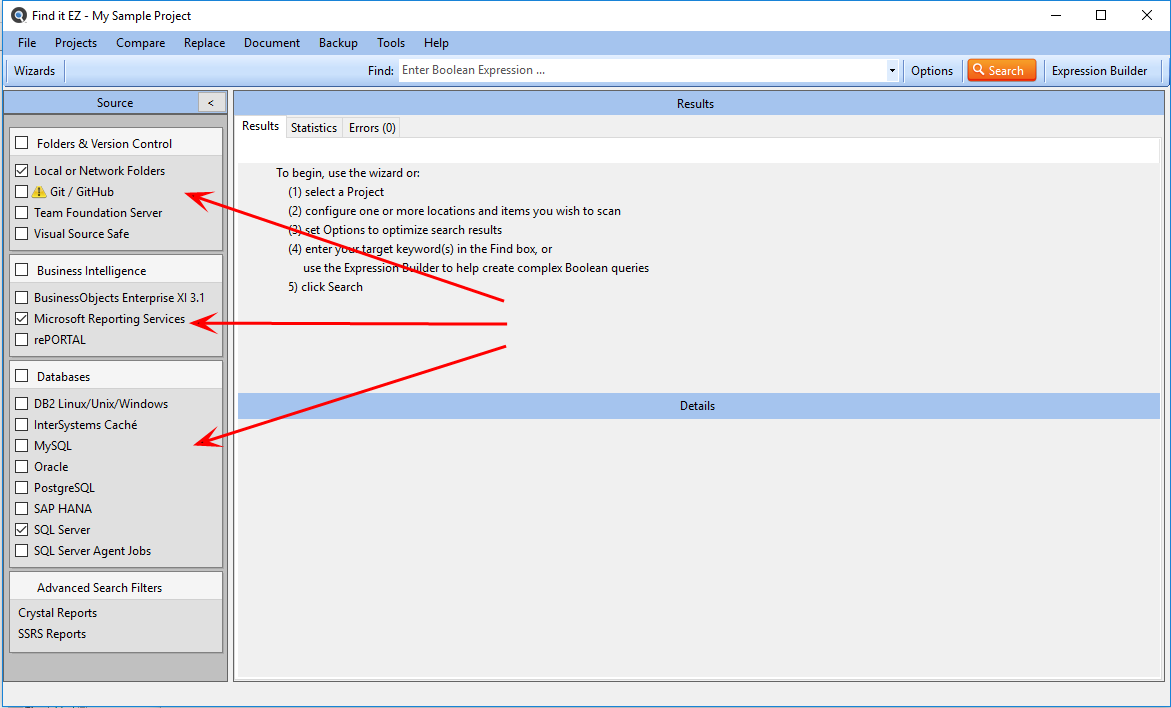Open the Projects menu
The image size is (1171, 708).
click(76, 43)
